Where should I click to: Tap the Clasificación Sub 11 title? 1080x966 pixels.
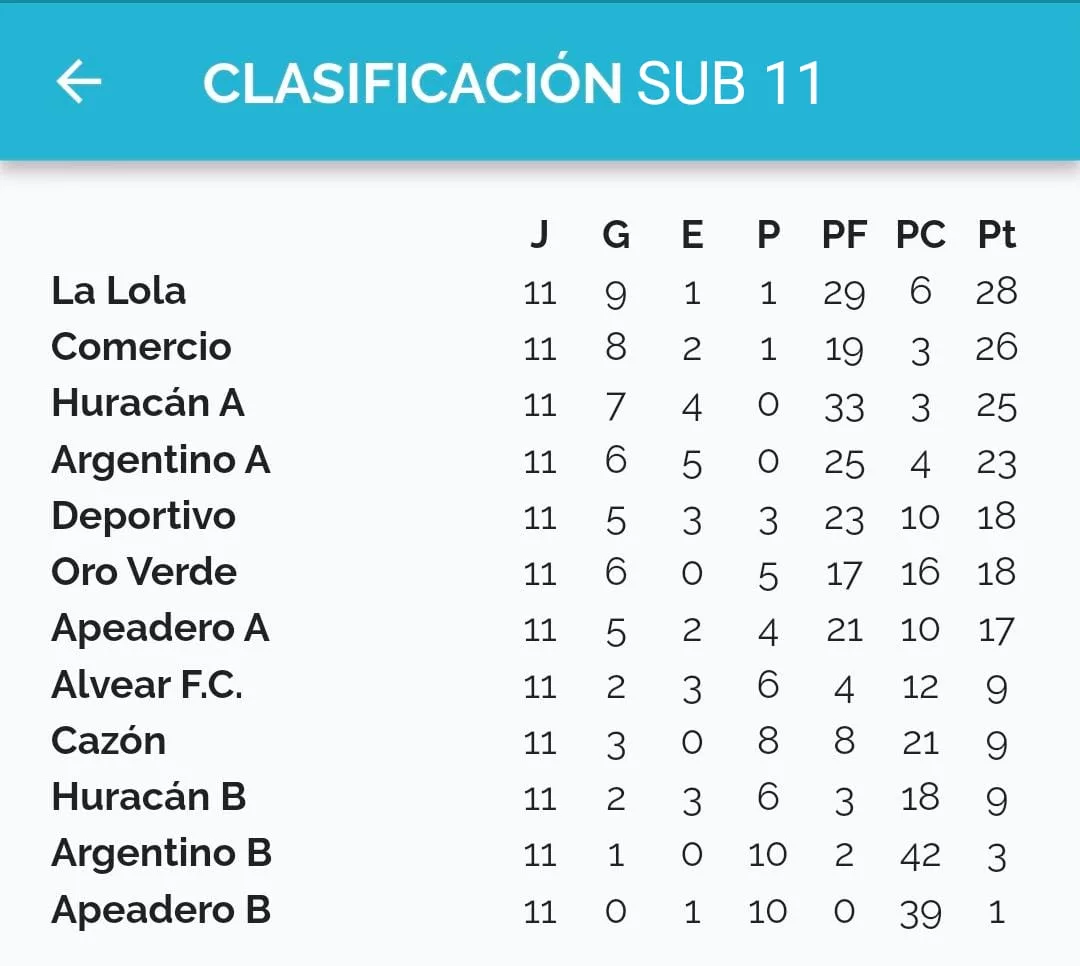(512, 83)
